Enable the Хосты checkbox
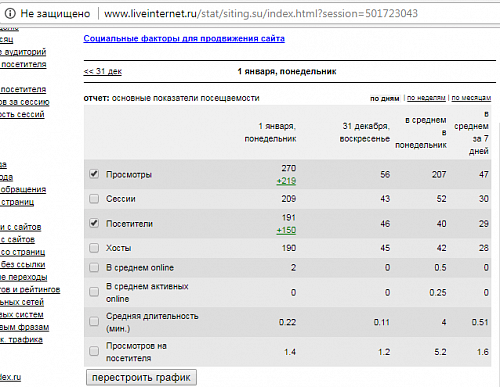500x387 pixels. [94, 248]
